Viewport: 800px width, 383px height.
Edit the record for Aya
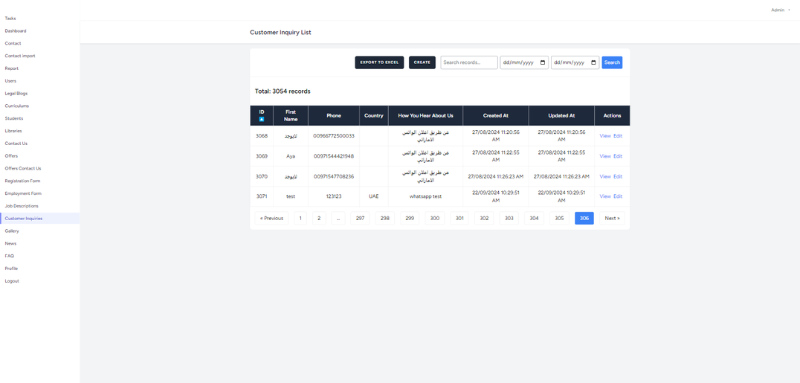click(x=618, y=156)
